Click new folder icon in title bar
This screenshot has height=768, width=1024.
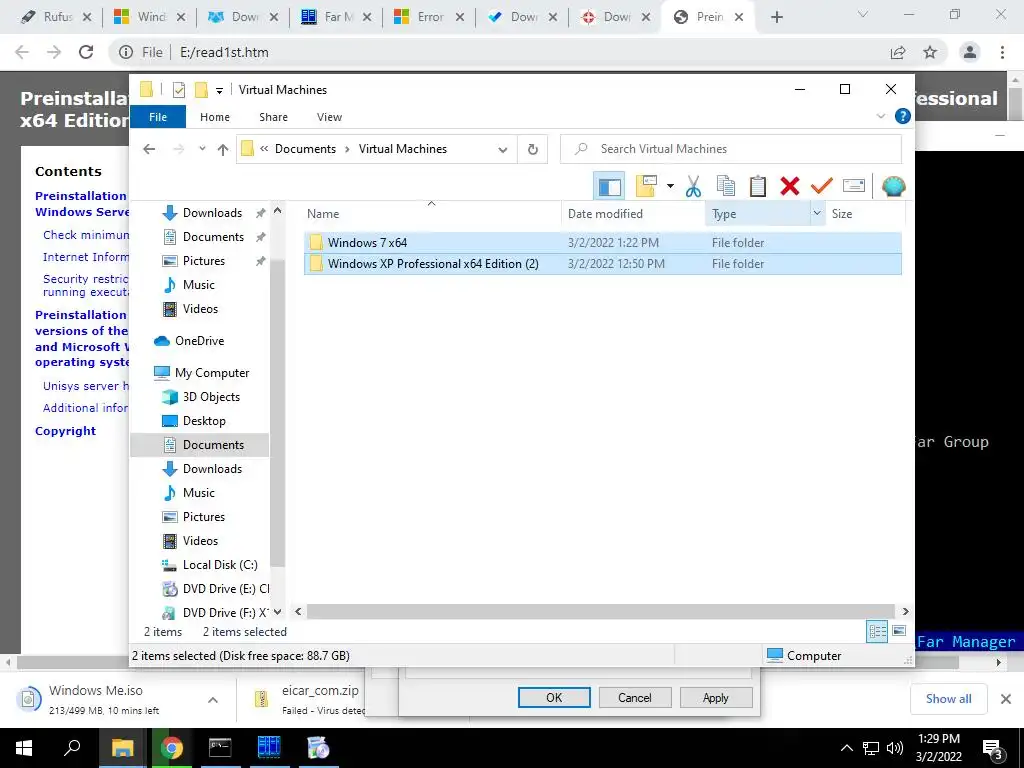(201, 89)
